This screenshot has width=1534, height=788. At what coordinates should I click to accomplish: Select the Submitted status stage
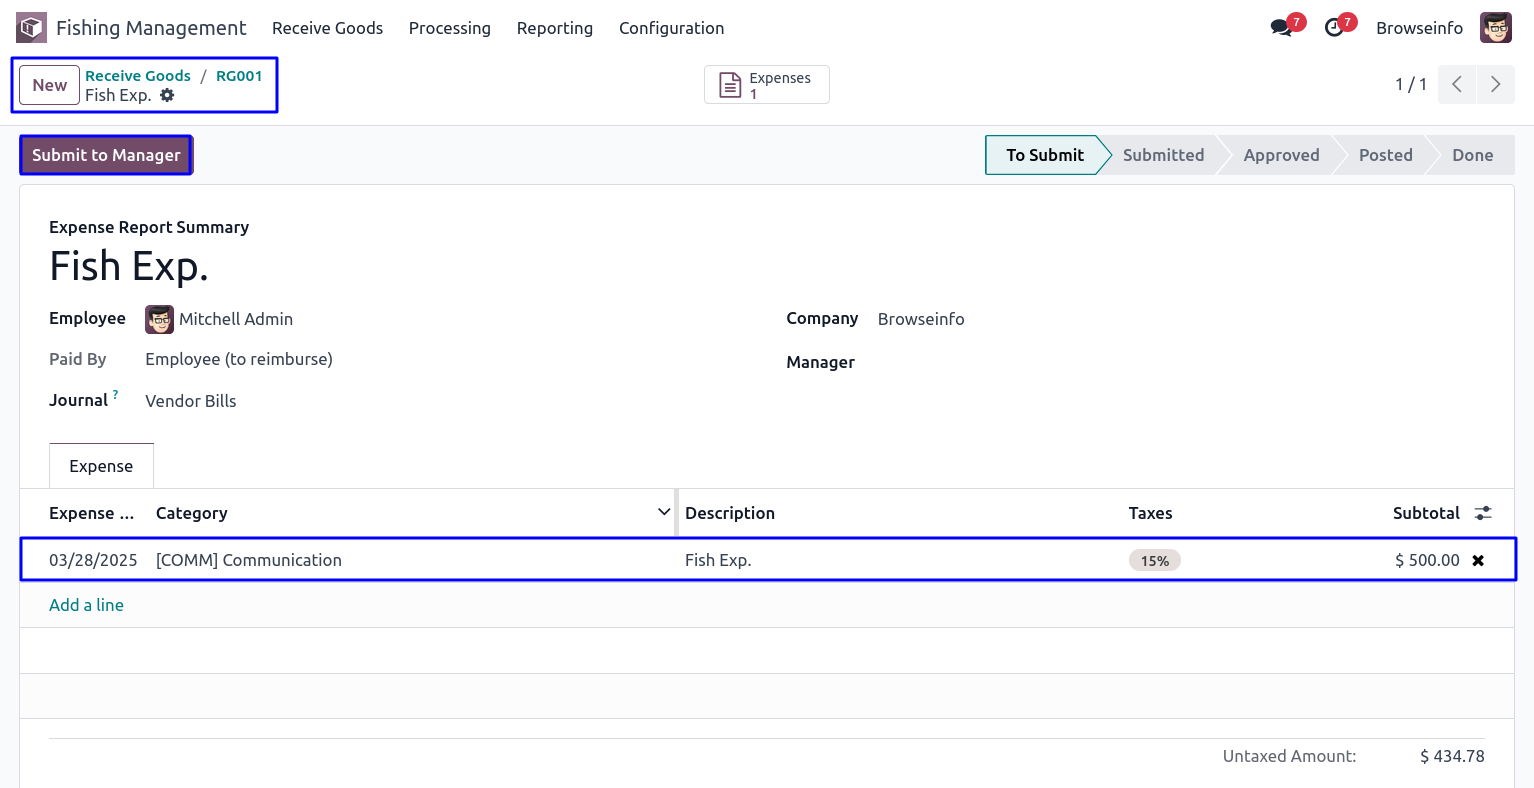[1163, 155]
